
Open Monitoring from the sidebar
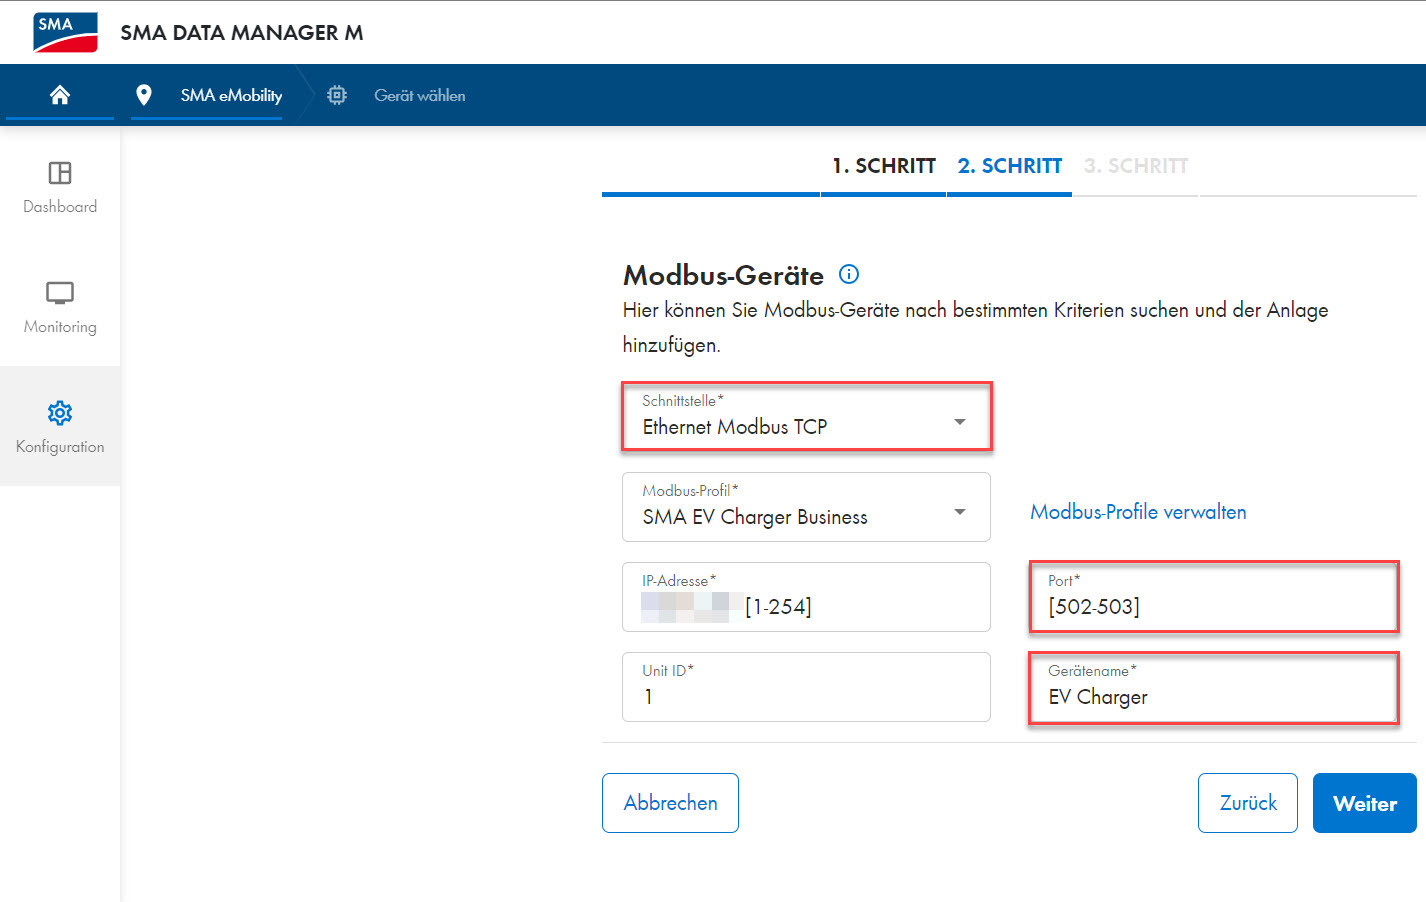[x=60, y=307]
